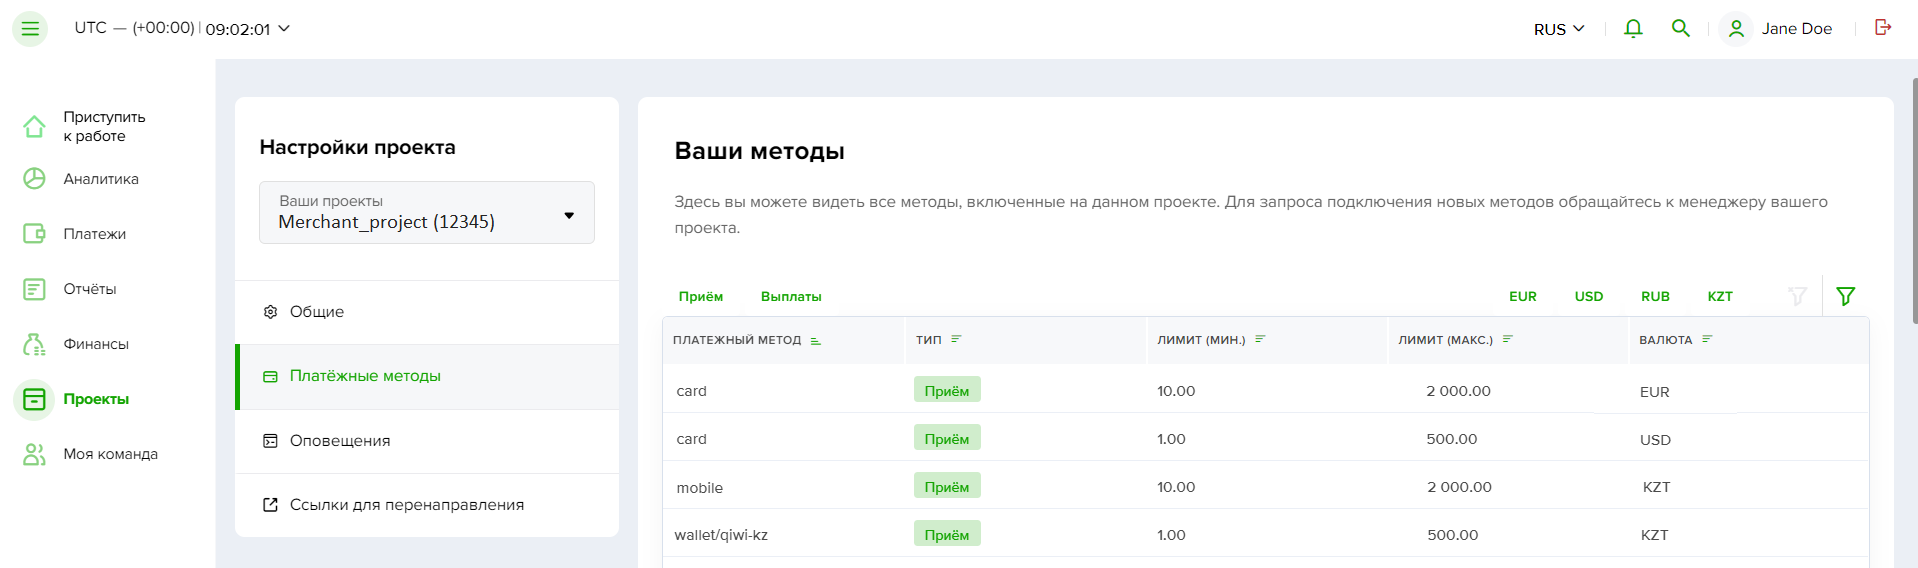This screenshot has width=1918, height=568.
Task: Open the RUS language dropdown
Action: click(1559, 29)
